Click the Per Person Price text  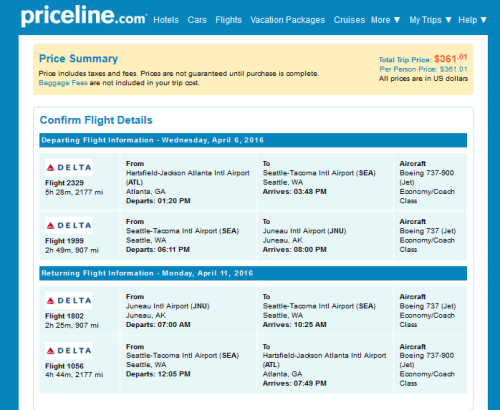pyautogui.click(x=423, y=69)
